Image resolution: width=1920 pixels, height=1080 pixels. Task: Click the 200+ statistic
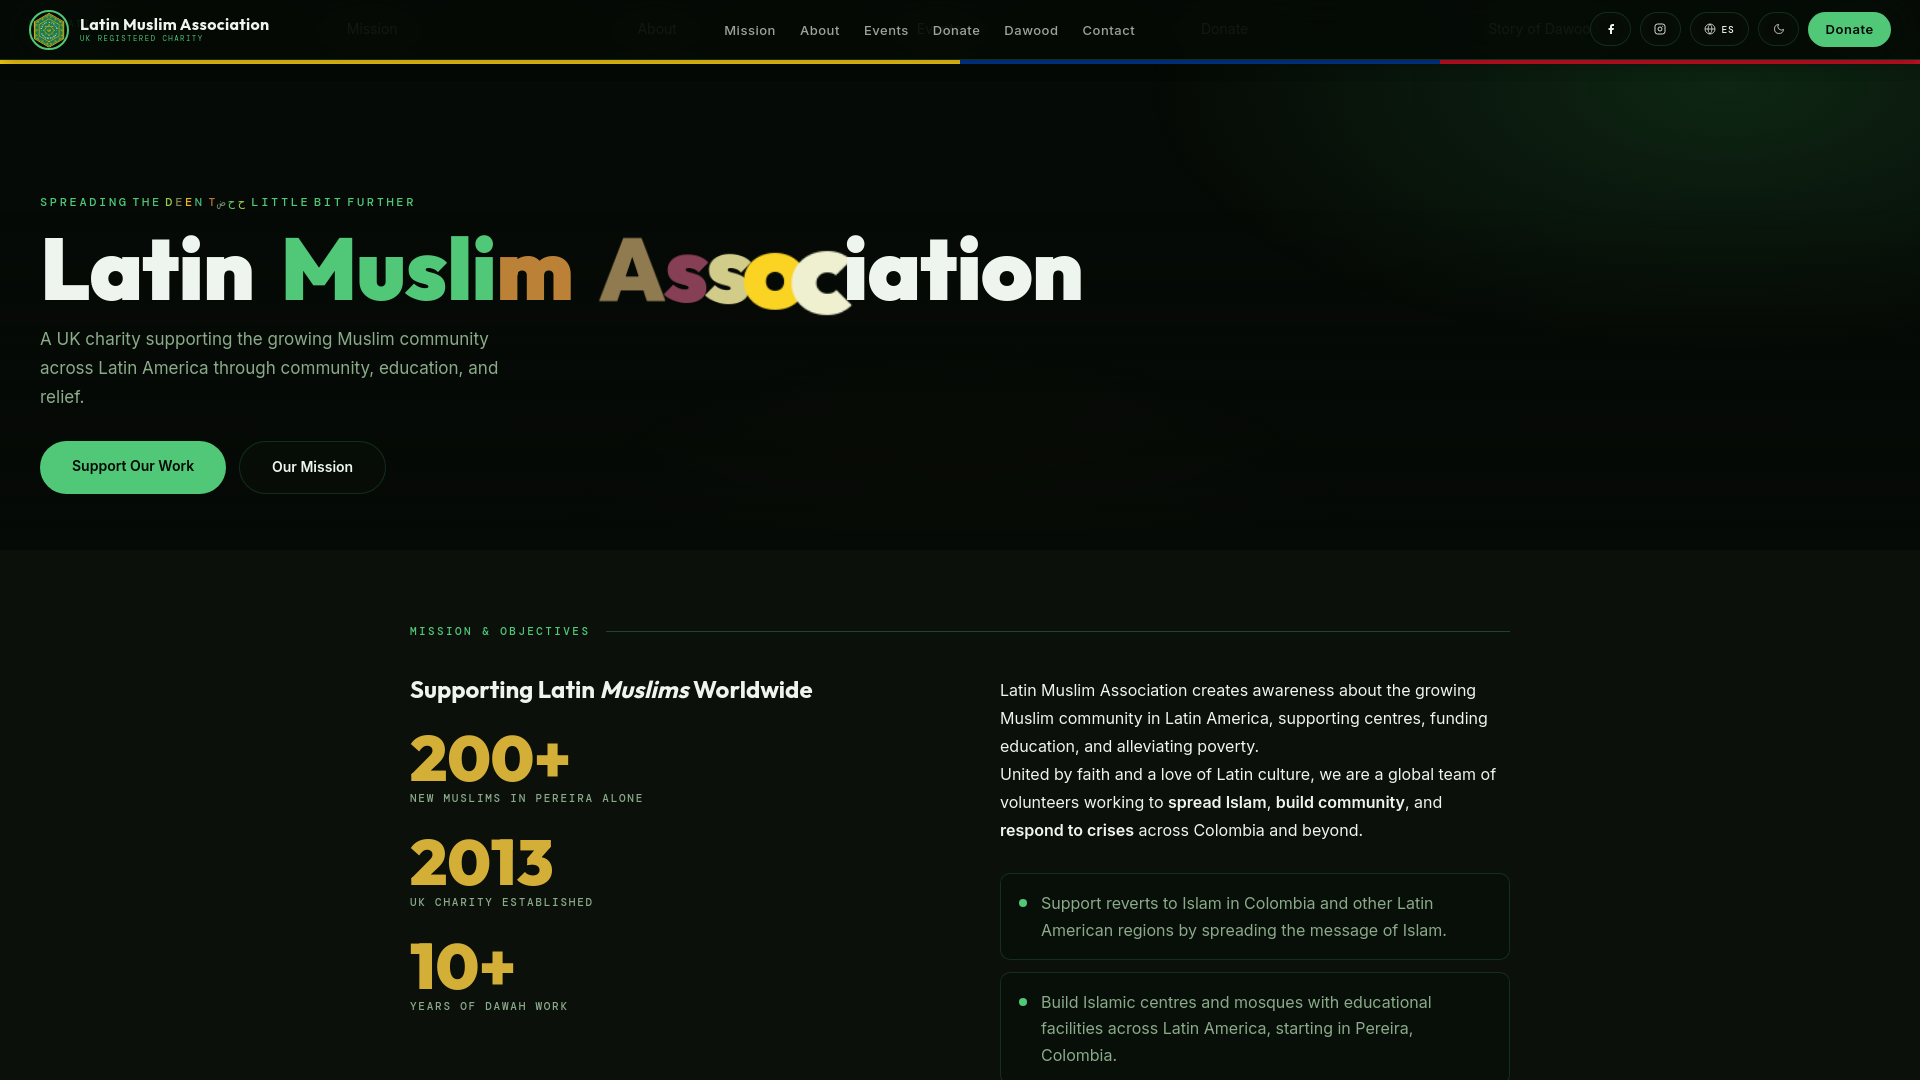pyautogui.click(x=489, y=758)
